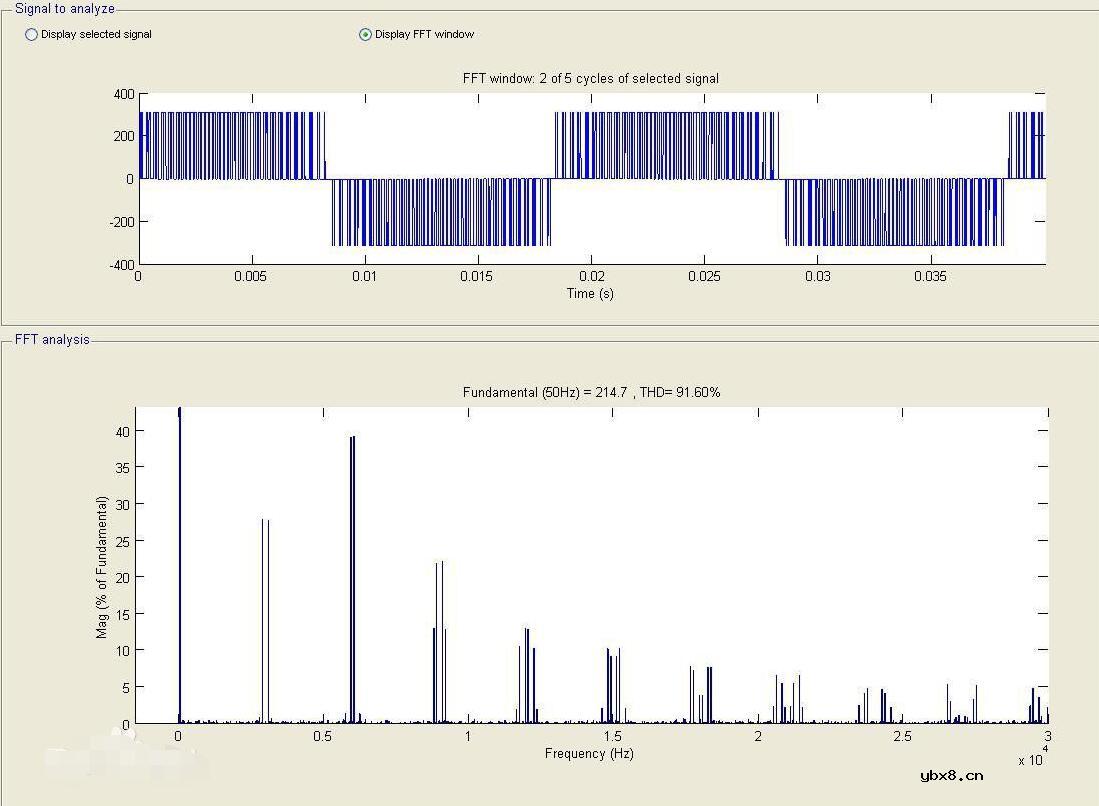Click the 0.02 tick on the time axis
The height and width of the screenshot is (806, 1099).
pyautogui.click(x=592, y=277)
